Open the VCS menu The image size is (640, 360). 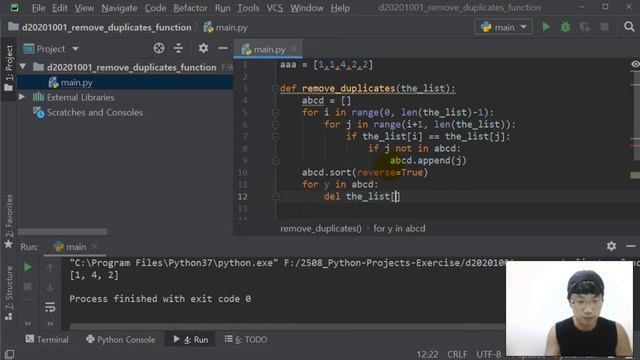(x=275, y=8)
